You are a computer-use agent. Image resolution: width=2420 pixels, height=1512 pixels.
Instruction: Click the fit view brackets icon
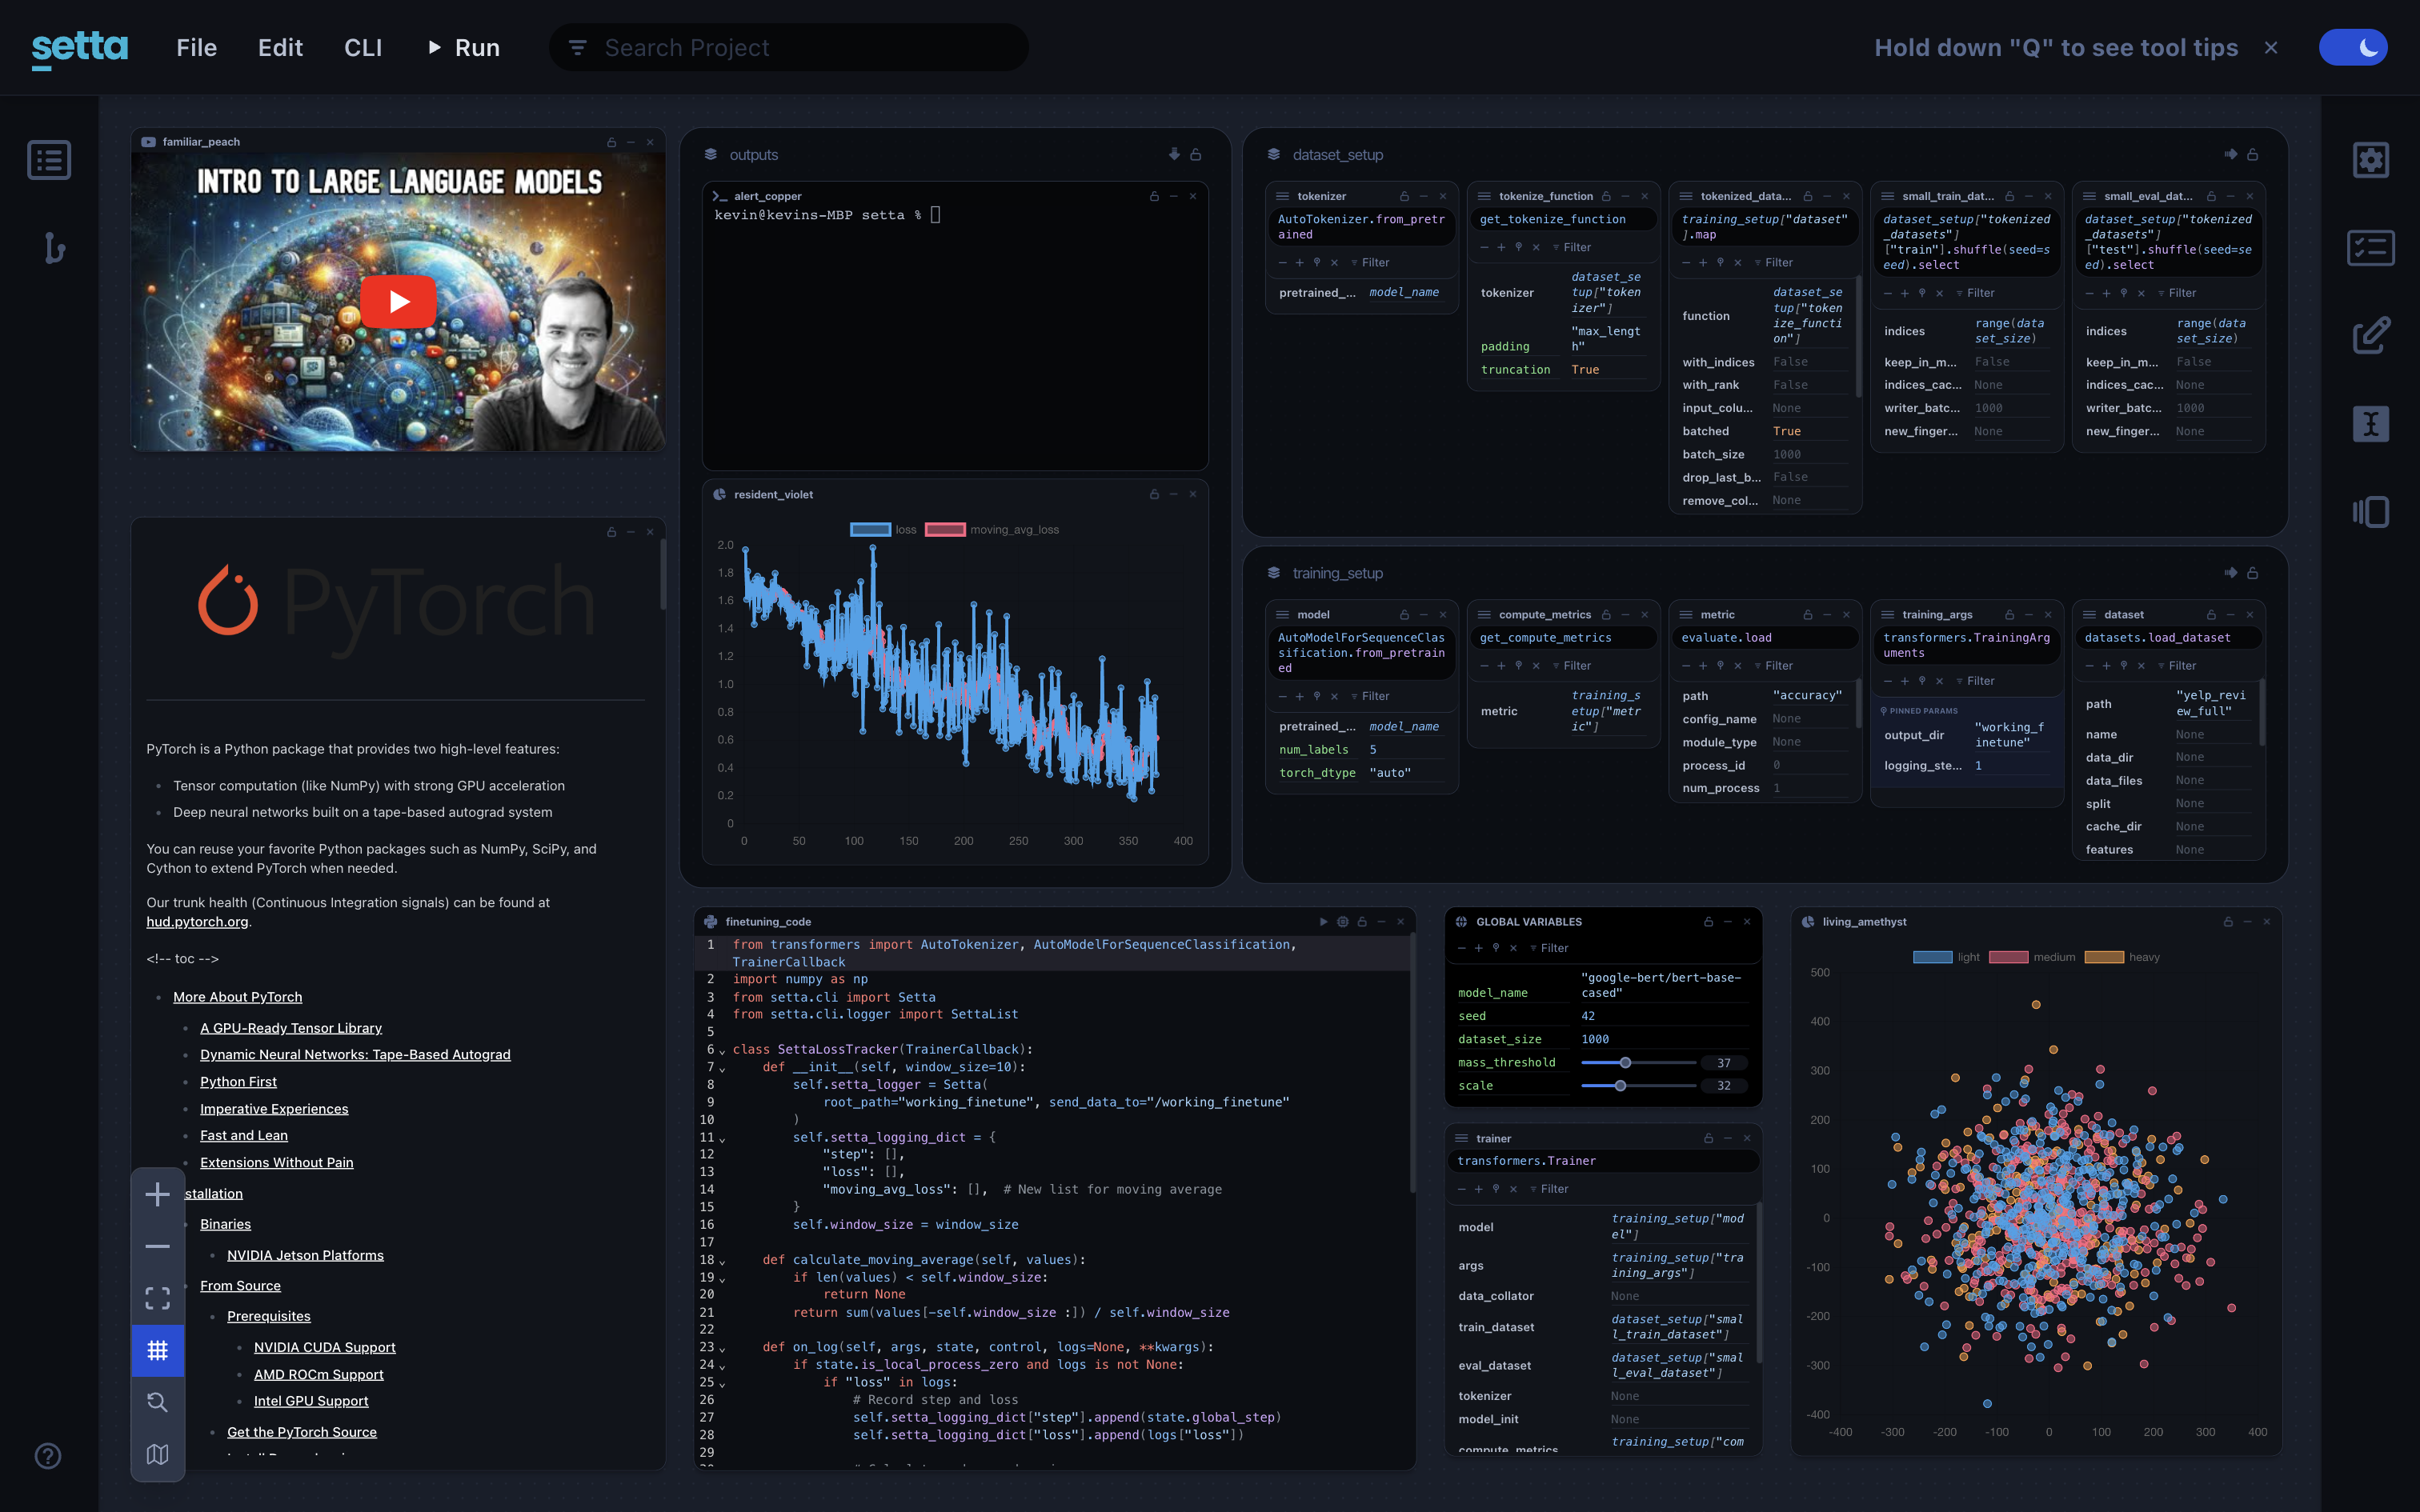coord(157,1298)
